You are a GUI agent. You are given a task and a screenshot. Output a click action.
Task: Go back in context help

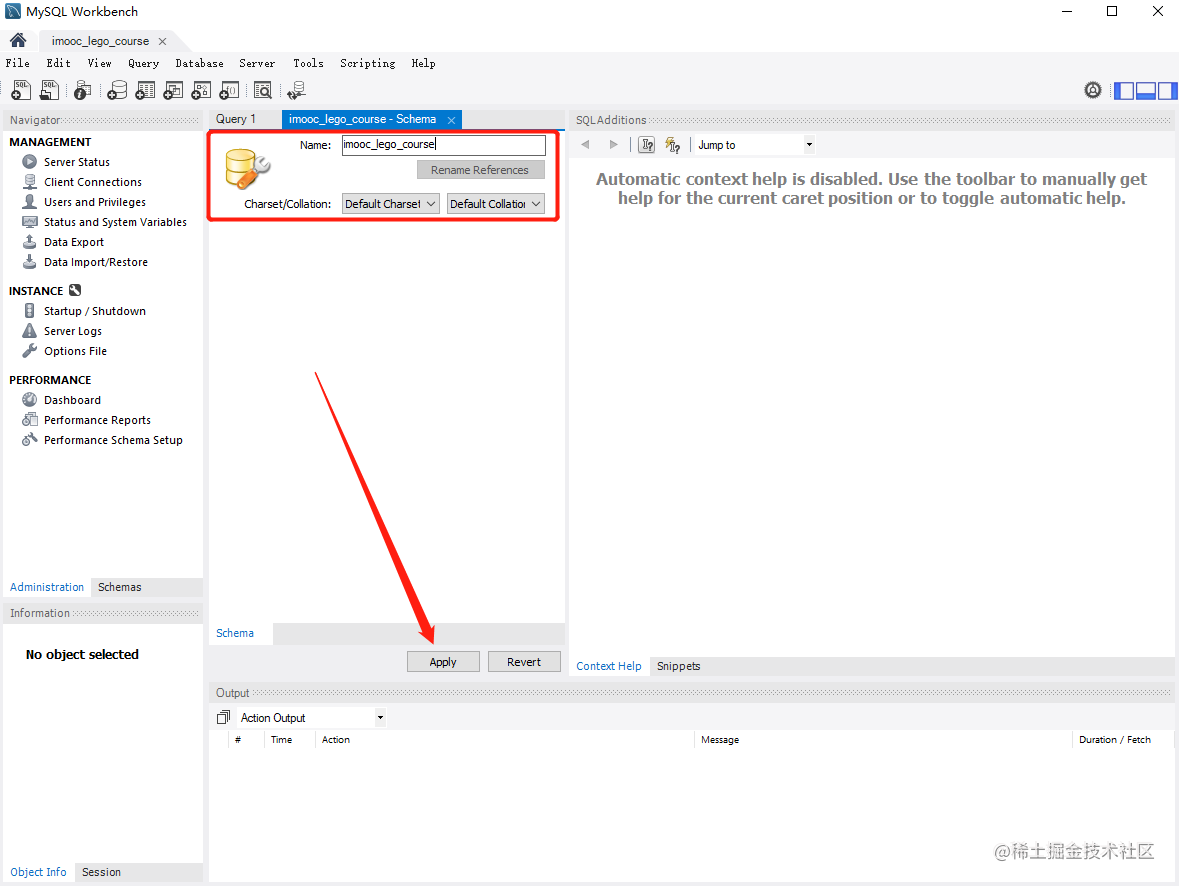click(x=585, y=144)
